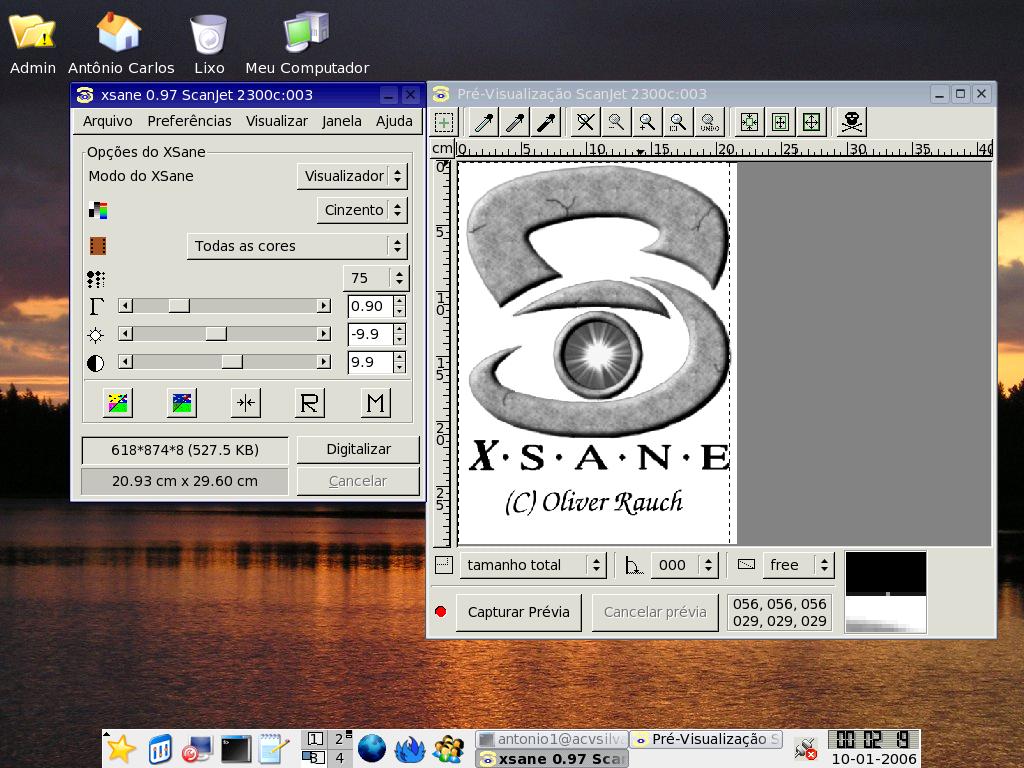Image resolution: width=1024 pixels, height=768 pixels.
Task: Open the resolution 75 dropdown
Action: (x=376, y=278)
